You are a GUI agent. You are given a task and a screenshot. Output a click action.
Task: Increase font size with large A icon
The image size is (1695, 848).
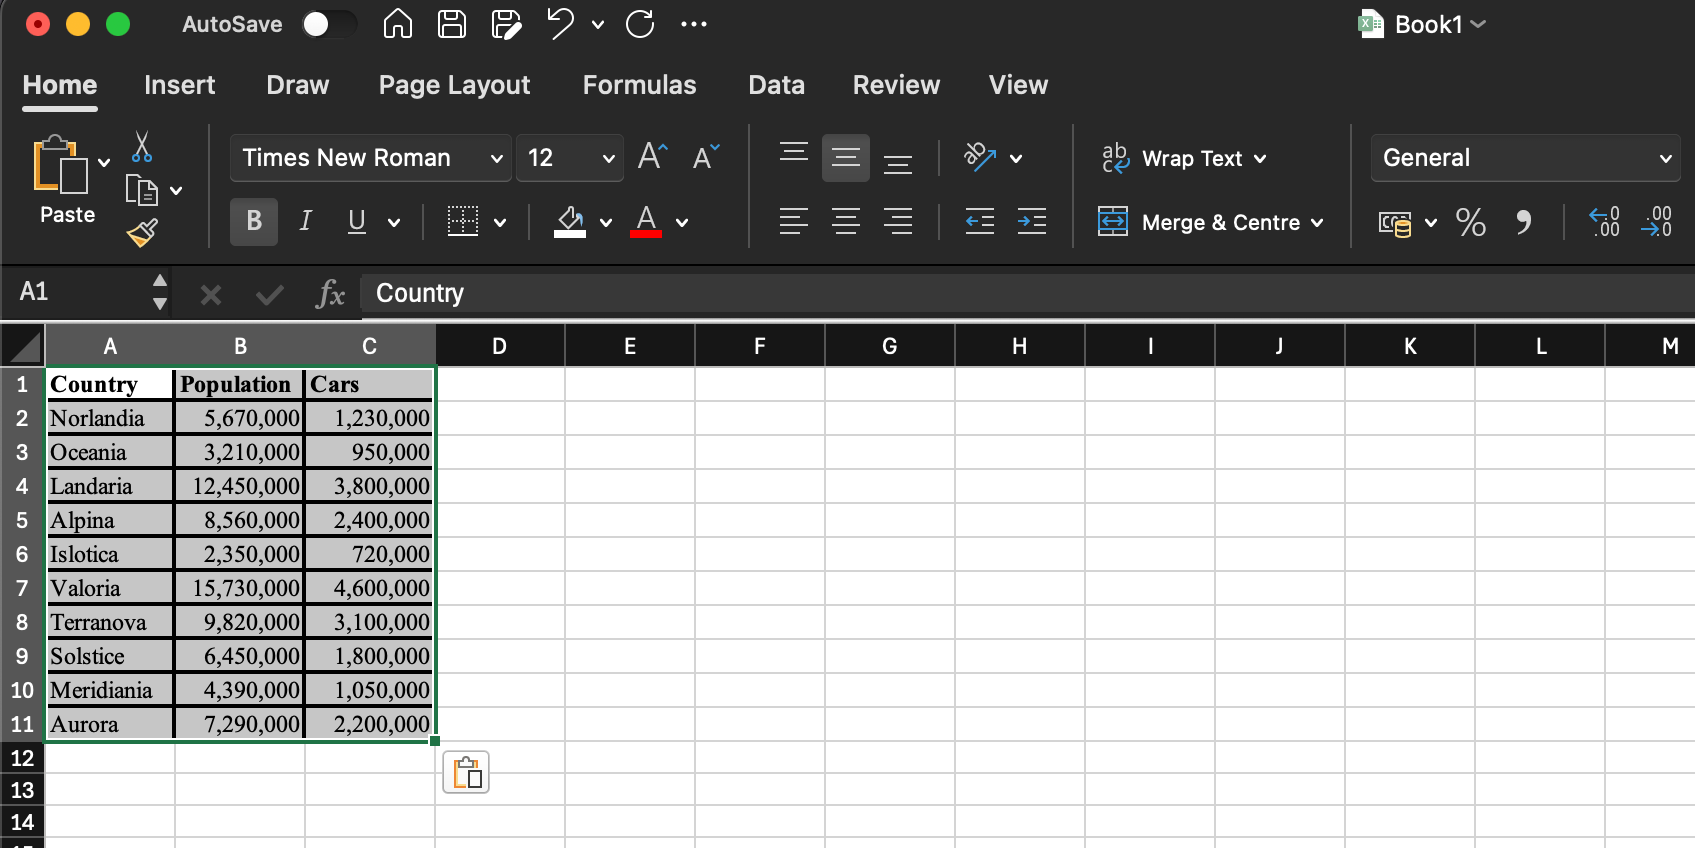point(652,157)
